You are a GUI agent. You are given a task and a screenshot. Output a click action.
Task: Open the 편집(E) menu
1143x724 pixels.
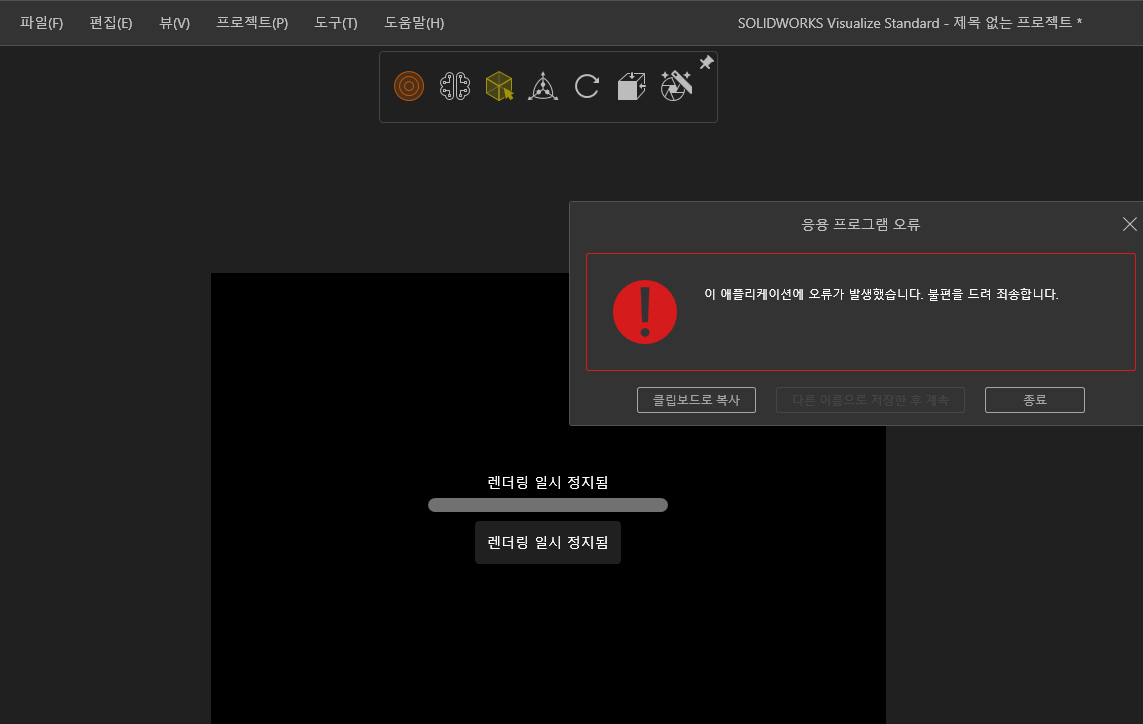(x=111, y=23)
